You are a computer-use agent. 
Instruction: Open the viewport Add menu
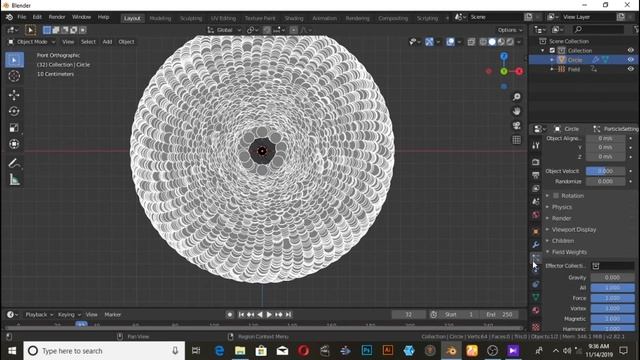[107, 42]
